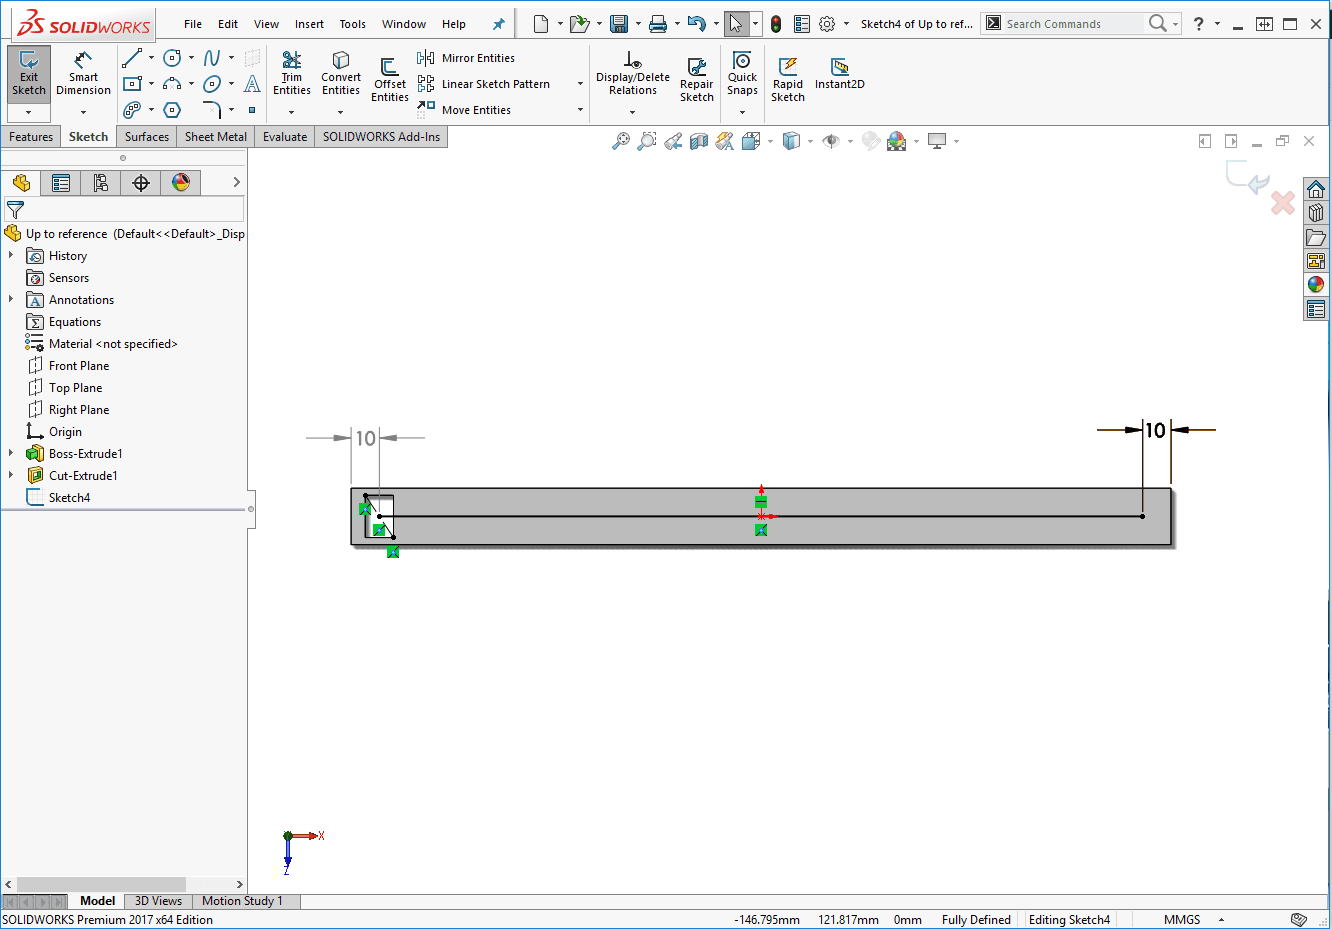Select the Smart Dimension tool
The image size is (1332, 929).
pos(83,73)
